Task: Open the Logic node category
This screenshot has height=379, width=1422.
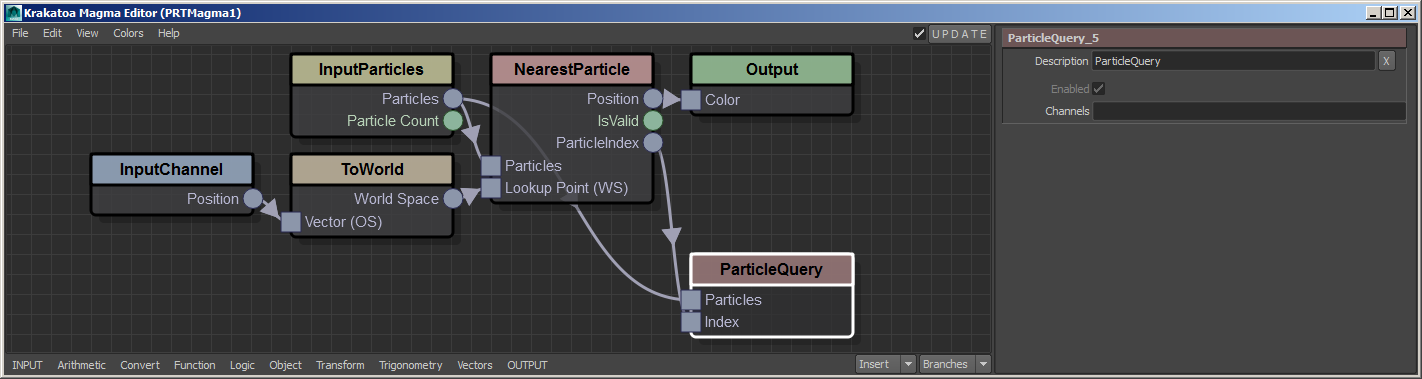Action: (242, 365)
